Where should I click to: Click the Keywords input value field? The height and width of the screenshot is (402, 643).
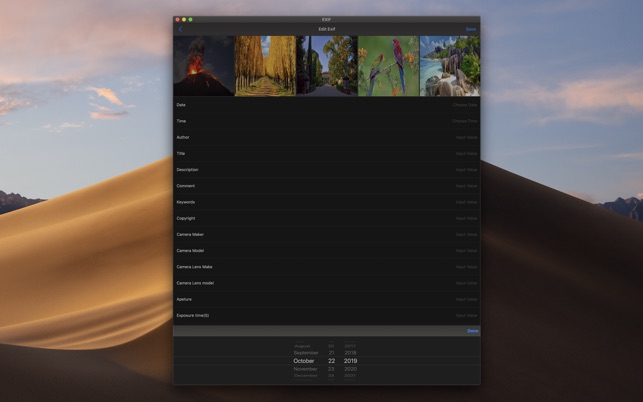tap(467, 202)
